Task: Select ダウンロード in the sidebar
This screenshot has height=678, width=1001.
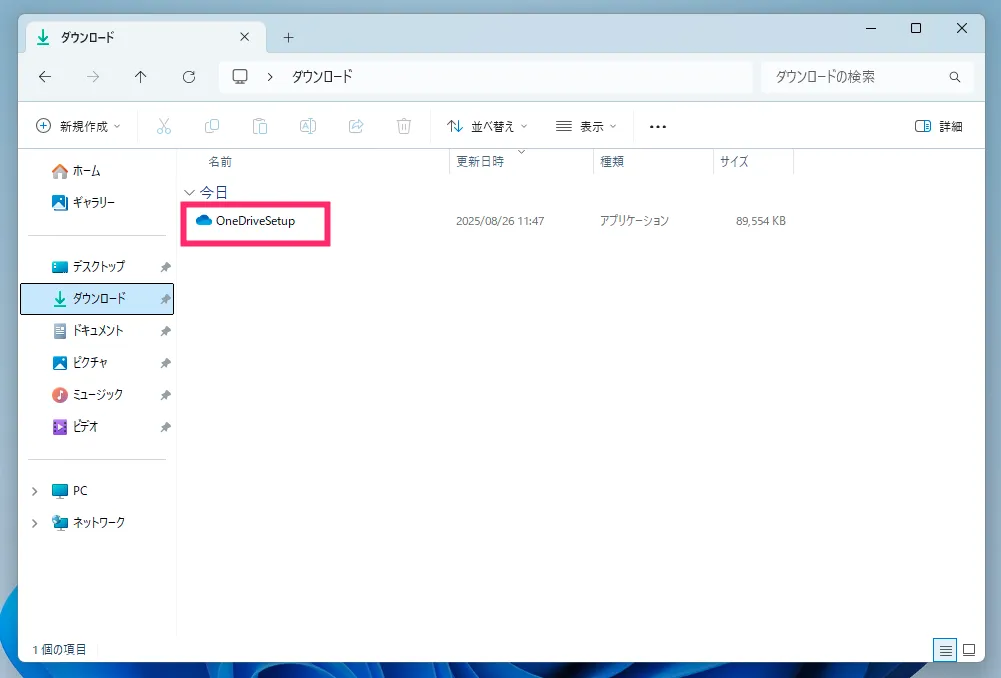Action: click(x=97, y=299)
